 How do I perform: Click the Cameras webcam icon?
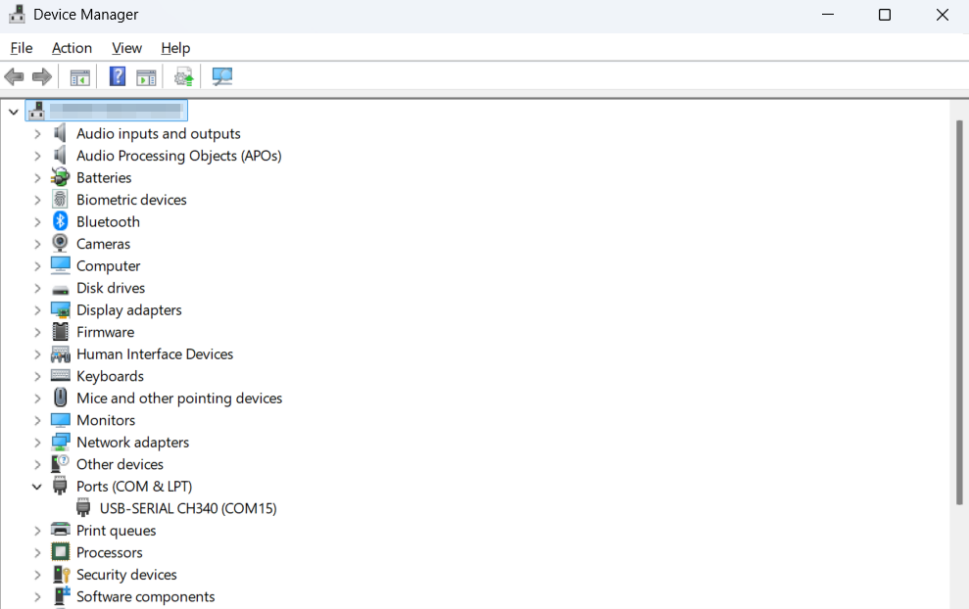click(60, 244)
